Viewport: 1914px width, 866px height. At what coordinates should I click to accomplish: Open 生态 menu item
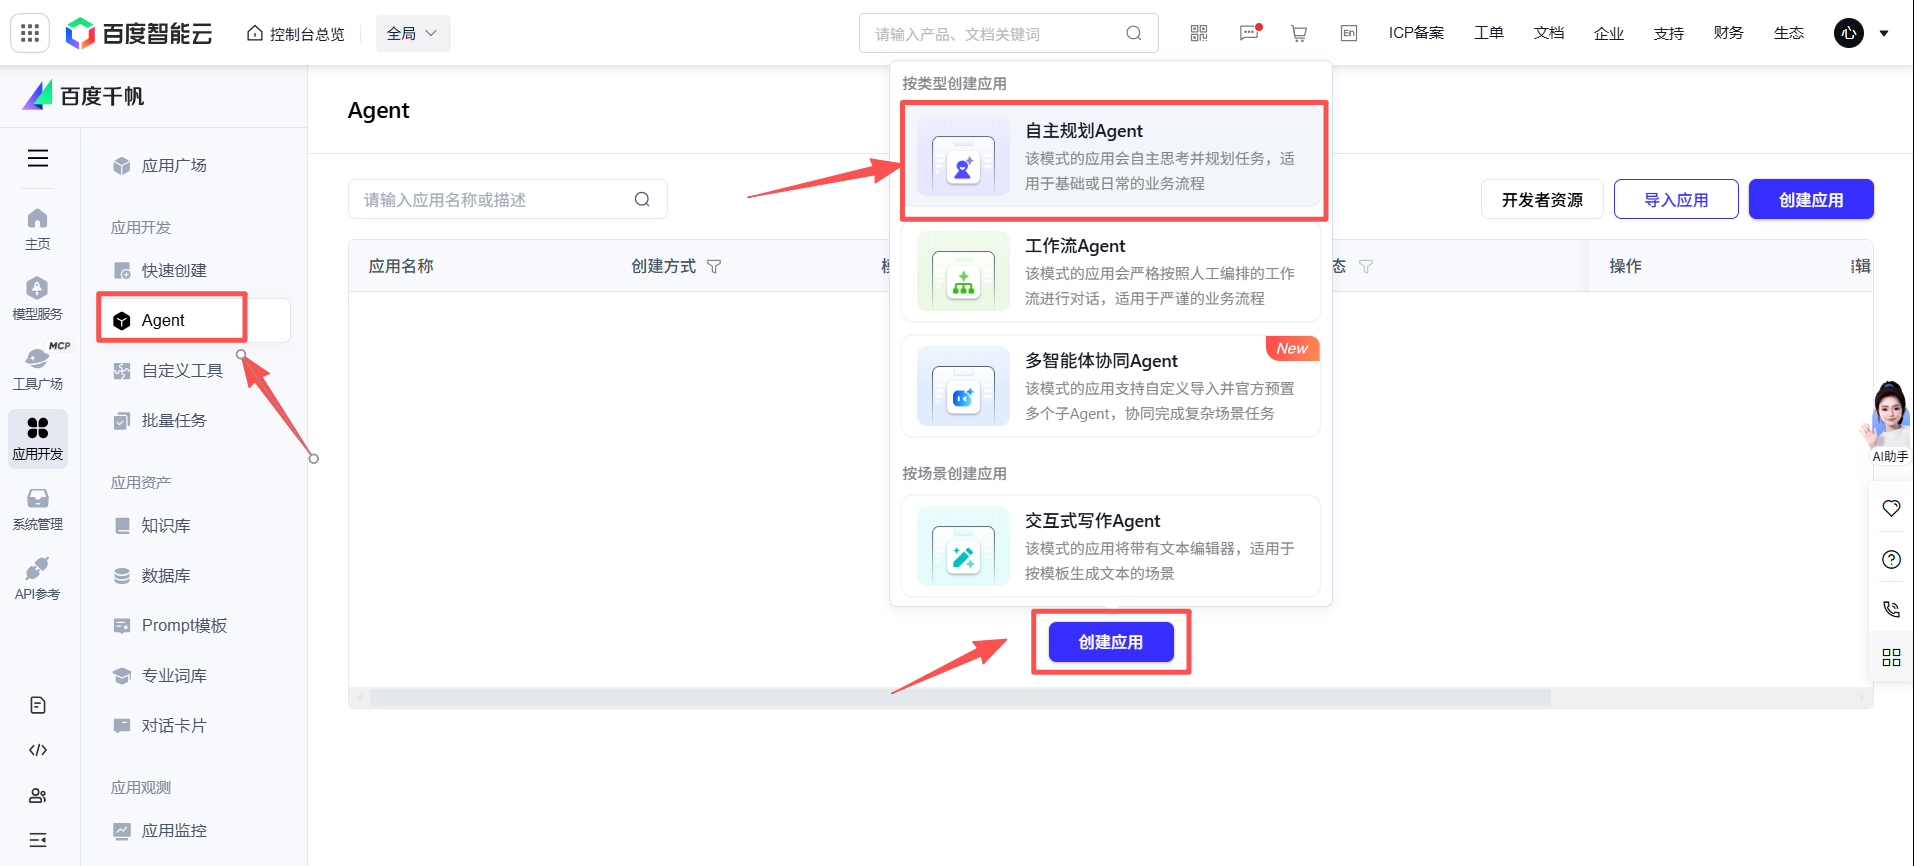click(x=1789, y=33)
